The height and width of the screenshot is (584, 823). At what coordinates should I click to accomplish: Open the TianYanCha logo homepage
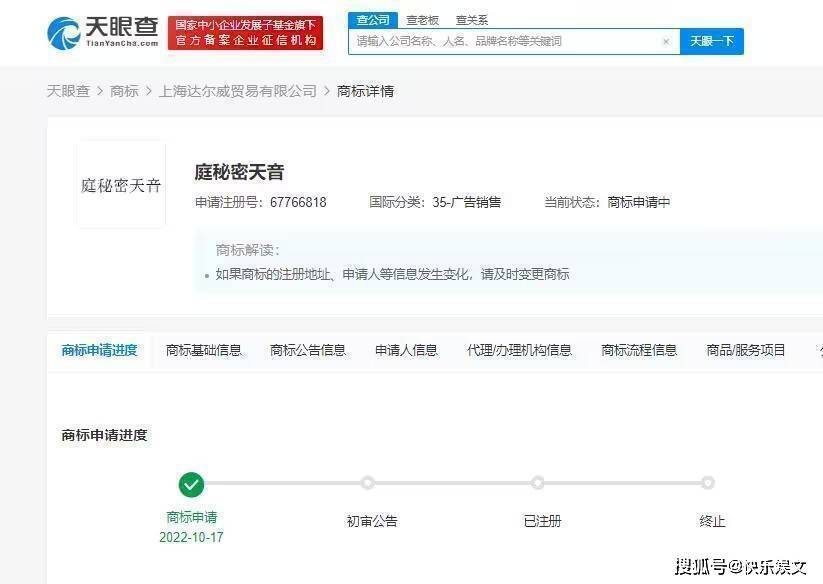pos(102,33)
